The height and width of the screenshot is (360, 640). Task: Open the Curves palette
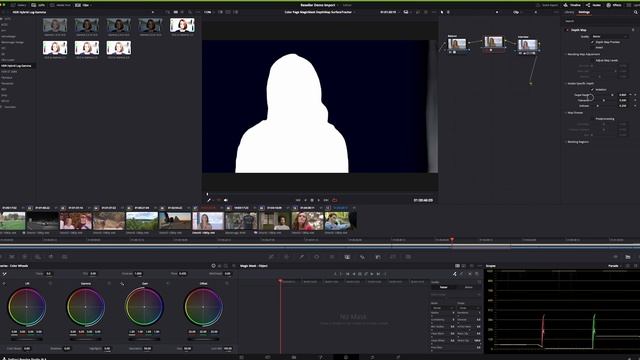pos(271,257)
